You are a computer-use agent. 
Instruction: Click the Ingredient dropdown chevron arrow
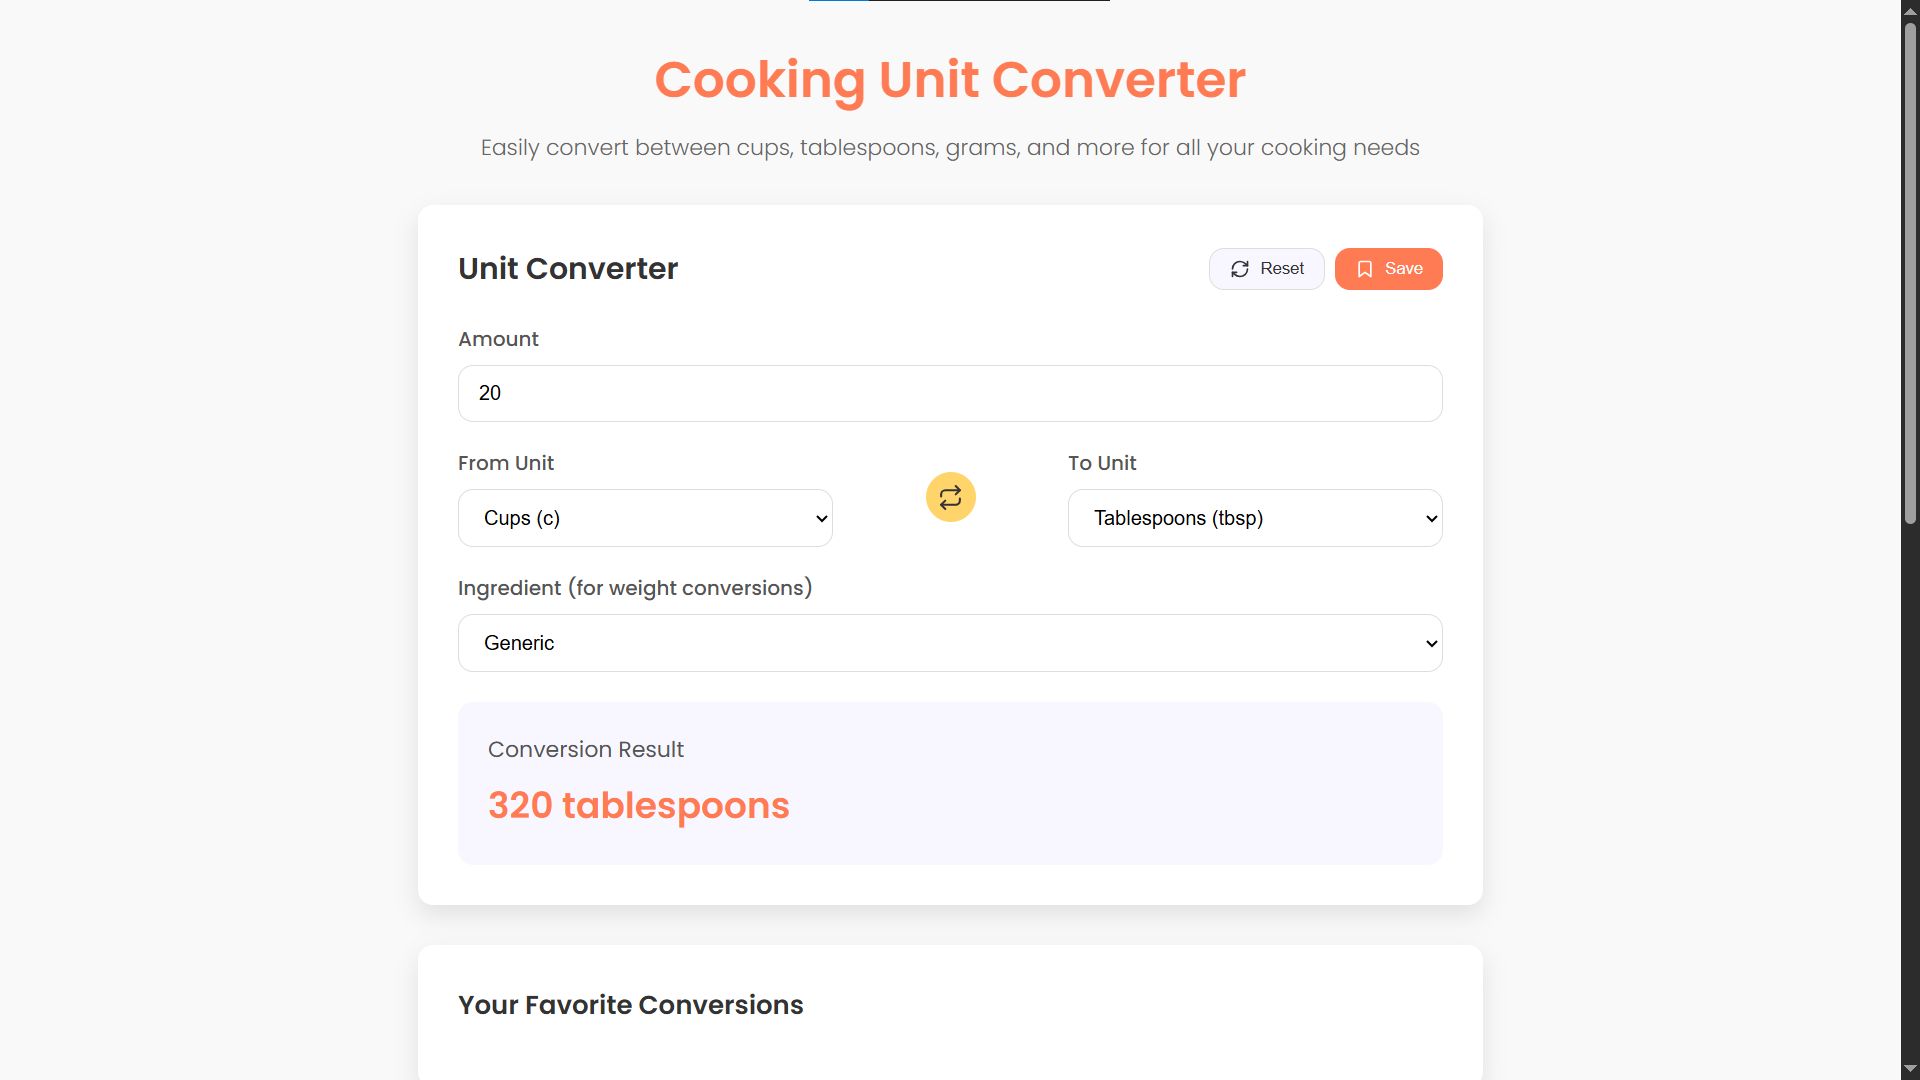pyautogui.click(x=1431, y=643)
